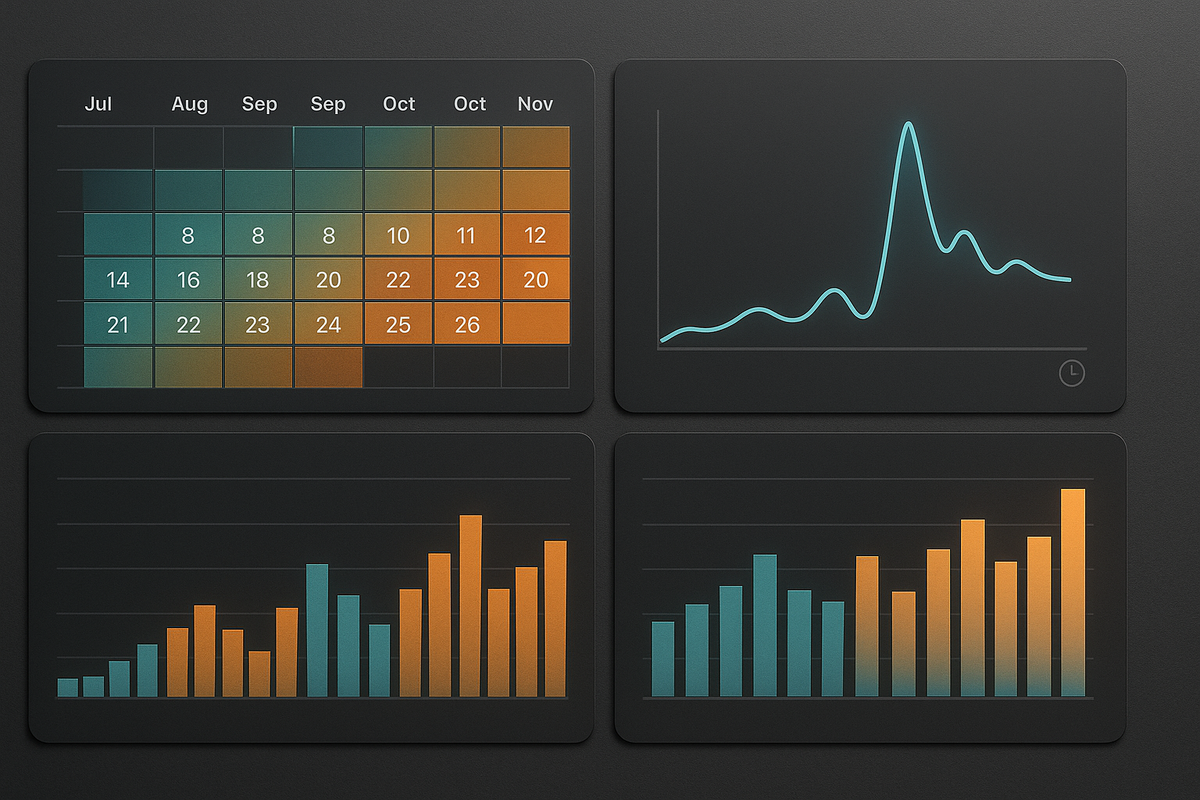Image resolution: width=1200 pixels, height=800 pixels.
Task: Select tallest orange bar in bottom-left chart
Action: tap(471, 606)
